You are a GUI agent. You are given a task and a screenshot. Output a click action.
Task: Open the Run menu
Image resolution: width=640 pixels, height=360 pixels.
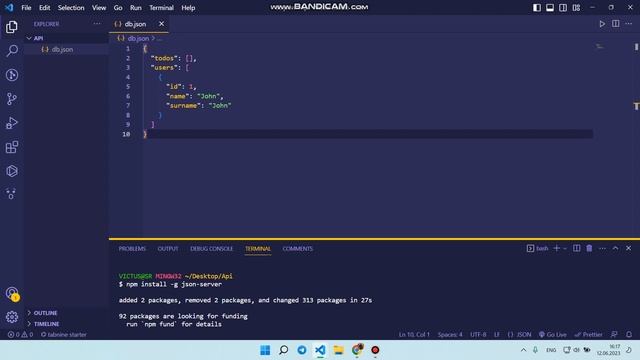(x=136, y=8)
